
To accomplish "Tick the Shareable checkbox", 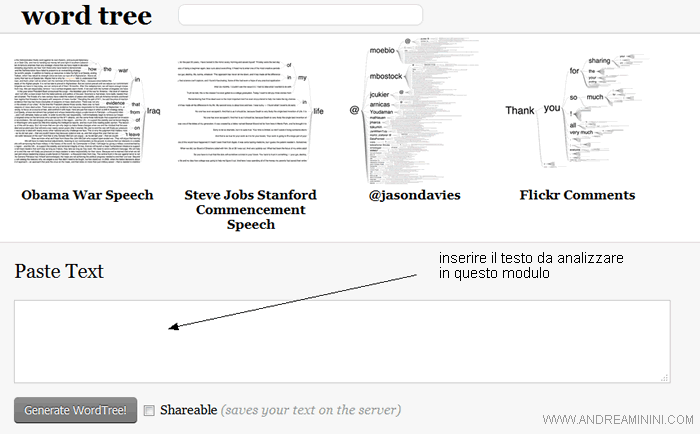I will click(149, 410).
